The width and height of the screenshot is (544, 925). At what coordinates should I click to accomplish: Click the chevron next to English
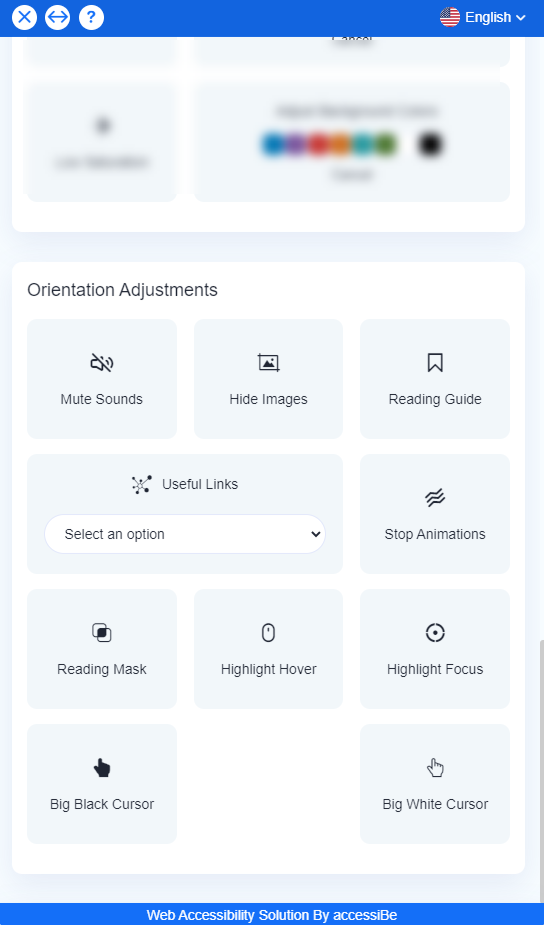coord(520,18)
